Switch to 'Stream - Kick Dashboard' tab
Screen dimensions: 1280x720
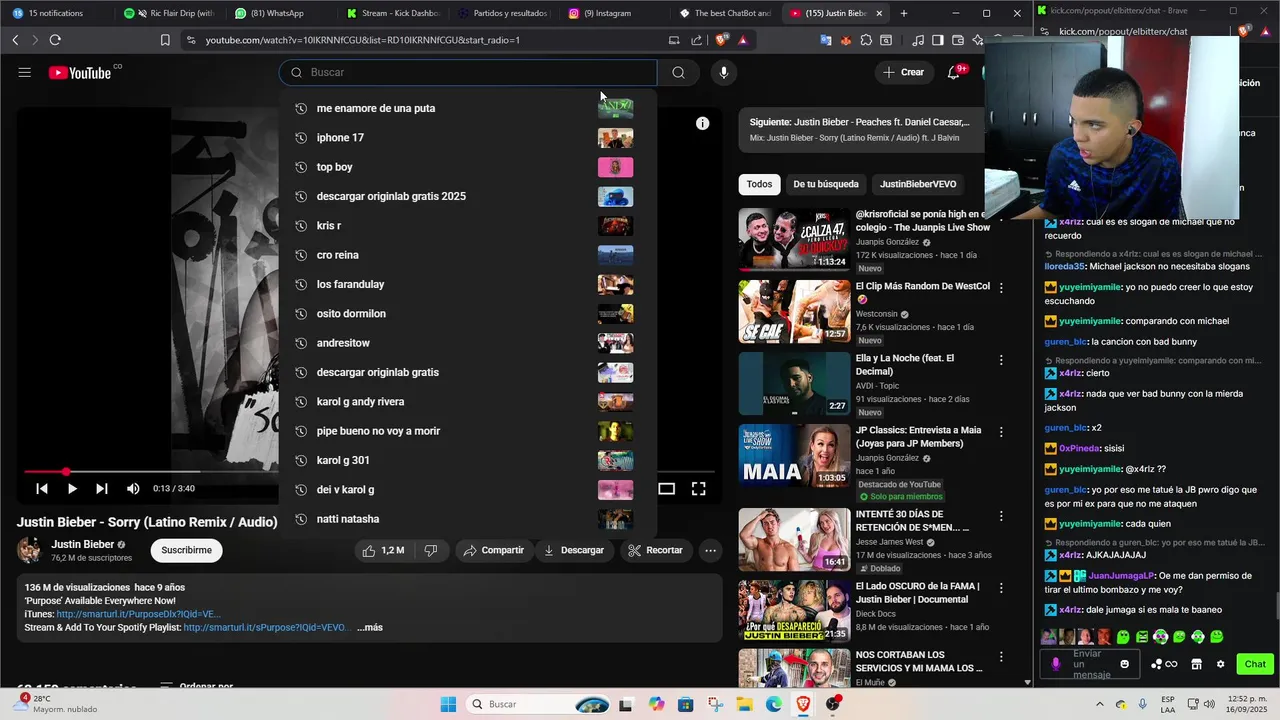pyautogui.click(x=391, y=13)
